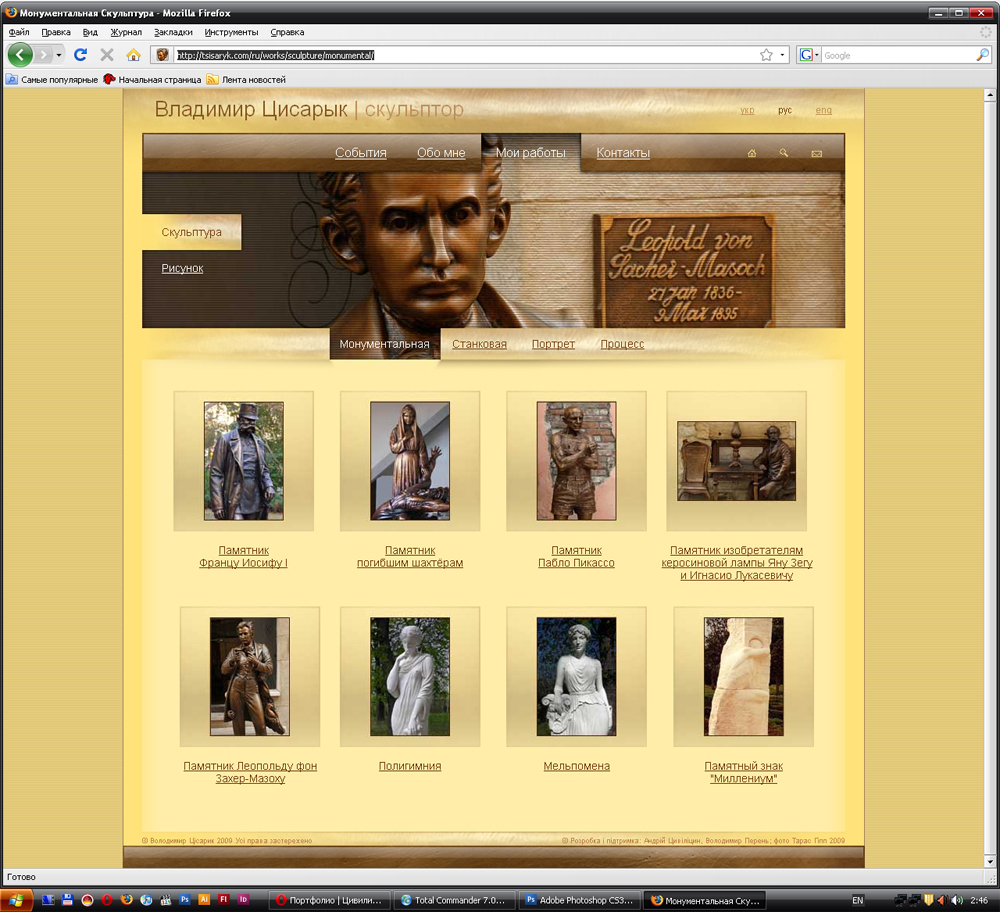
Task: Click the site home icon in nav bar
Action: pos(752,153)
